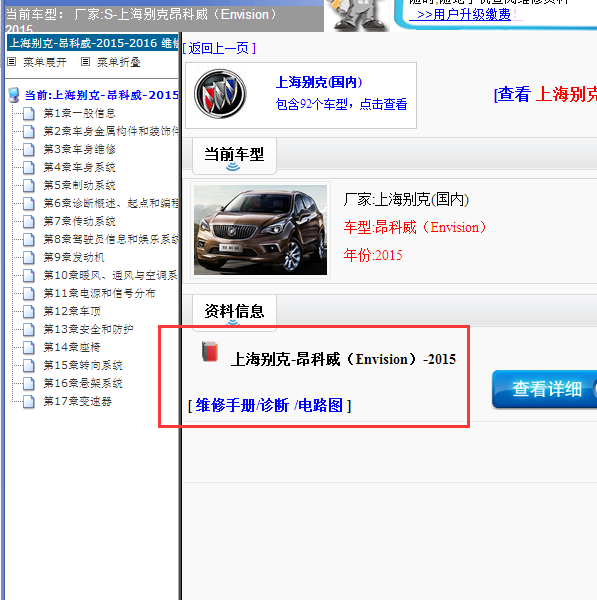
Task: Click 包含92个车型，点击查看 link
Action: (341, 104)
